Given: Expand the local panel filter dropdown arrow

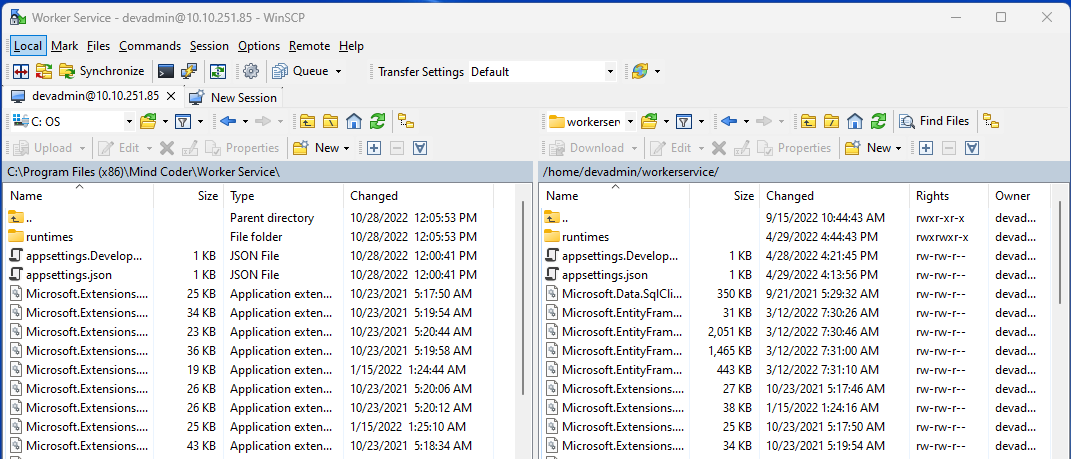Looking at the screenshot, I should [x=200, y=122].
